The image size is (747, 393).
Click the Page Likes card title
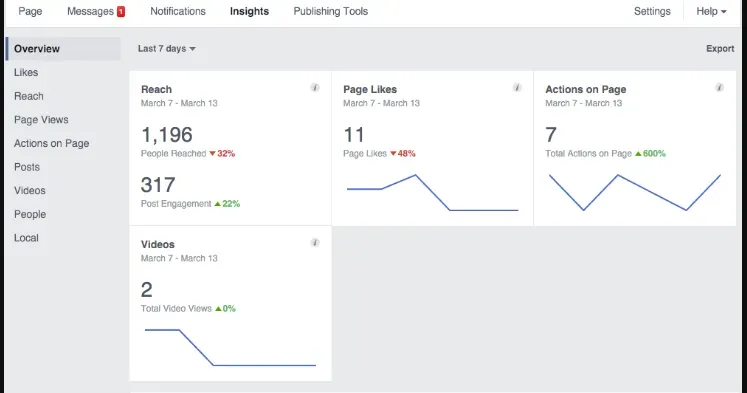tap(370, 90)
